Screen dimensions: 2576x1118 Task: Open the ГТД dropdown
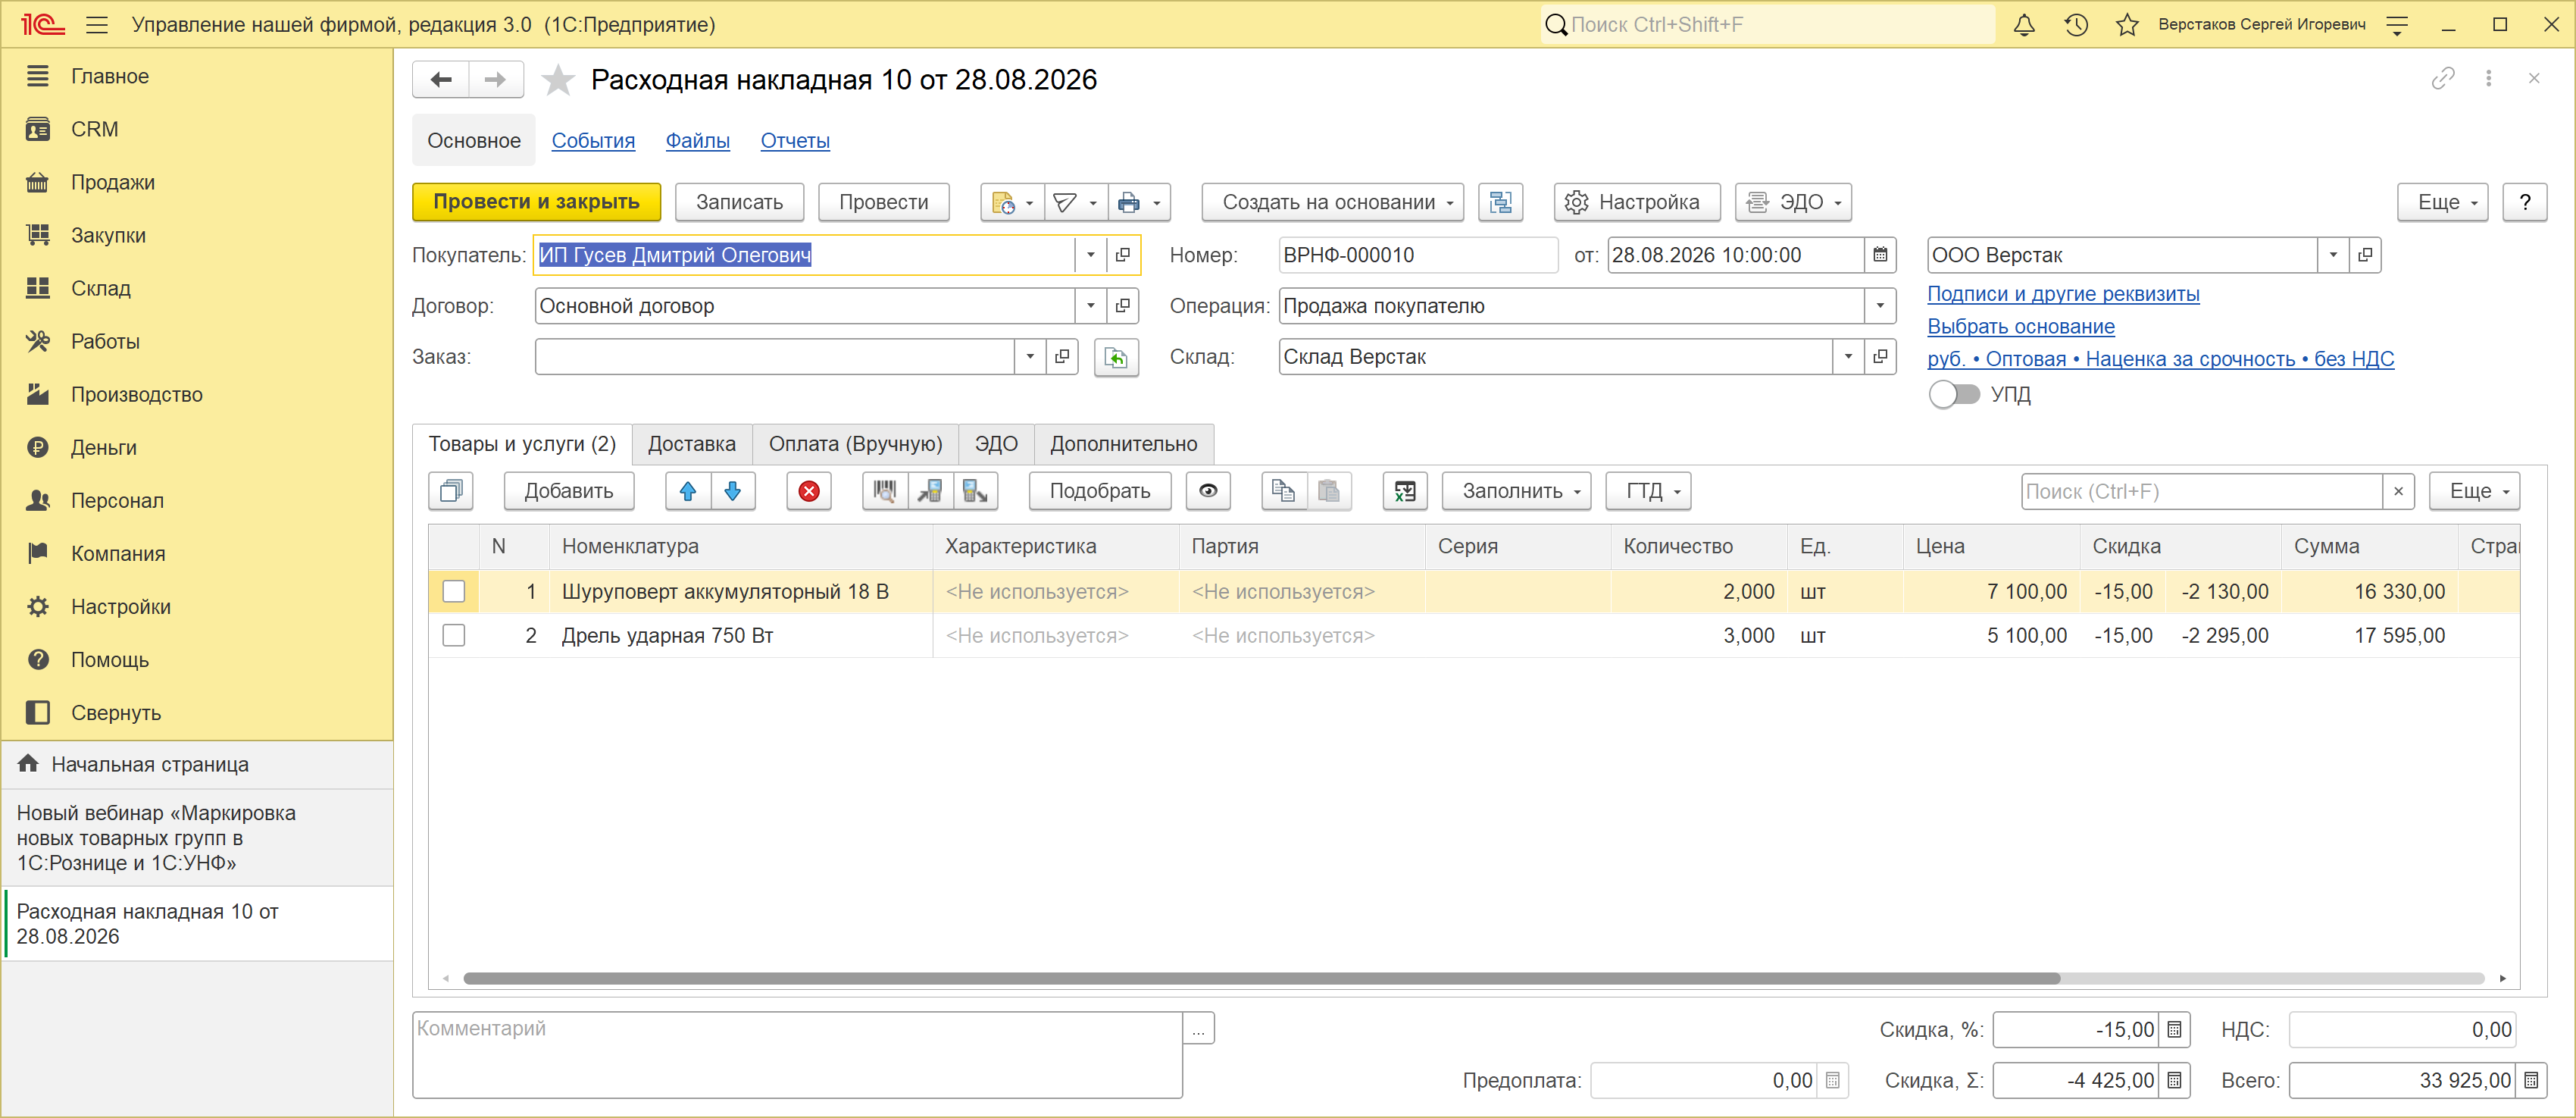pos(1648,491)
